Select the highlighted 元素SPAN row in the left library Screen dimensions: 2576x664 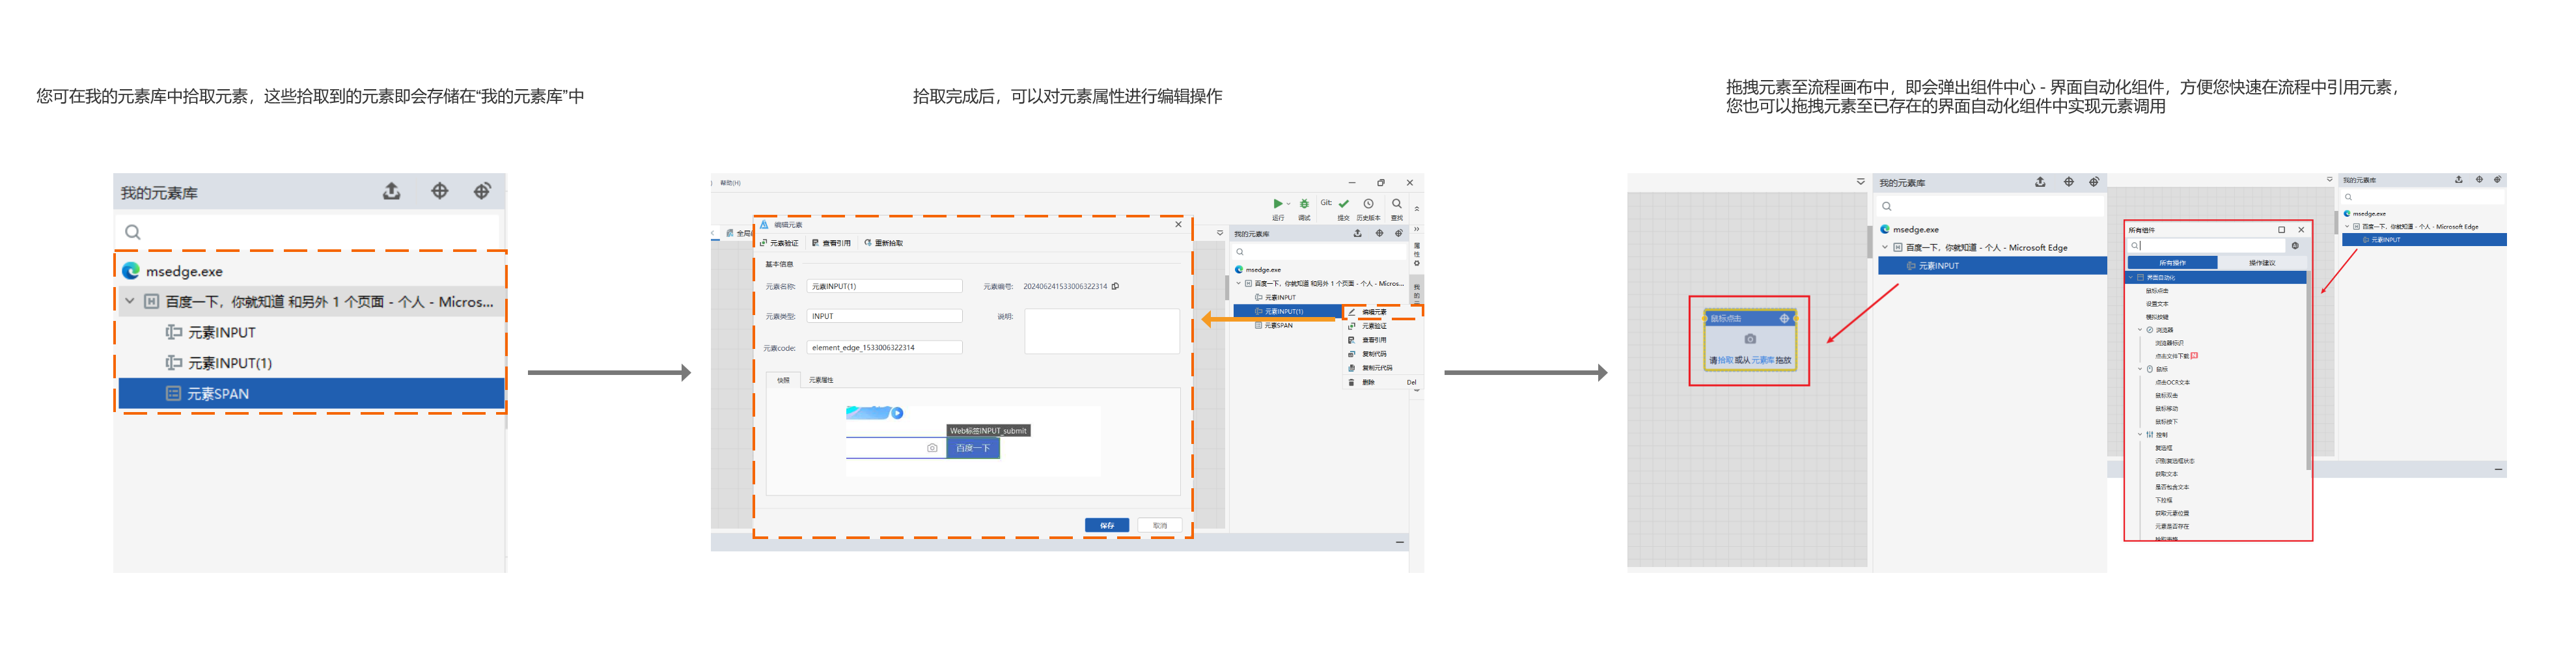point(311,393)
